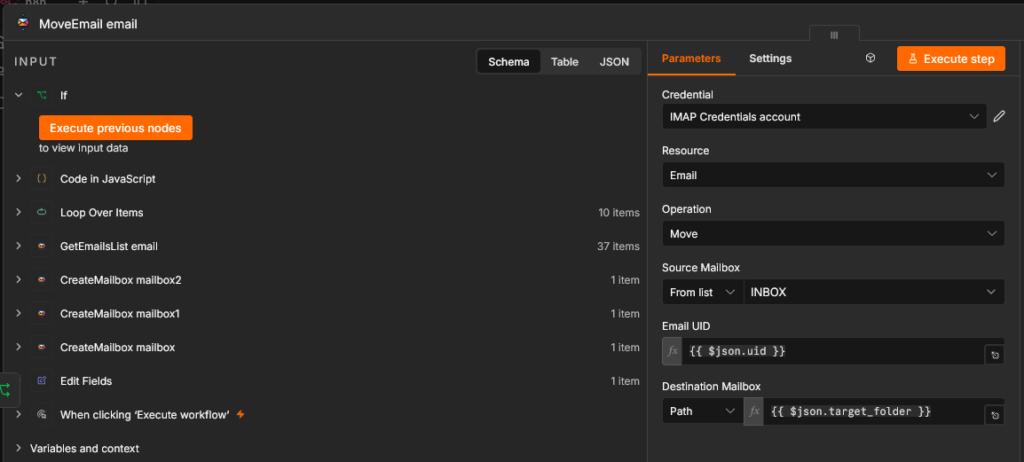Screen dimensions: 1024x462
Task: Click the MoveEmail node icon in title
Action: pos(24,24)
